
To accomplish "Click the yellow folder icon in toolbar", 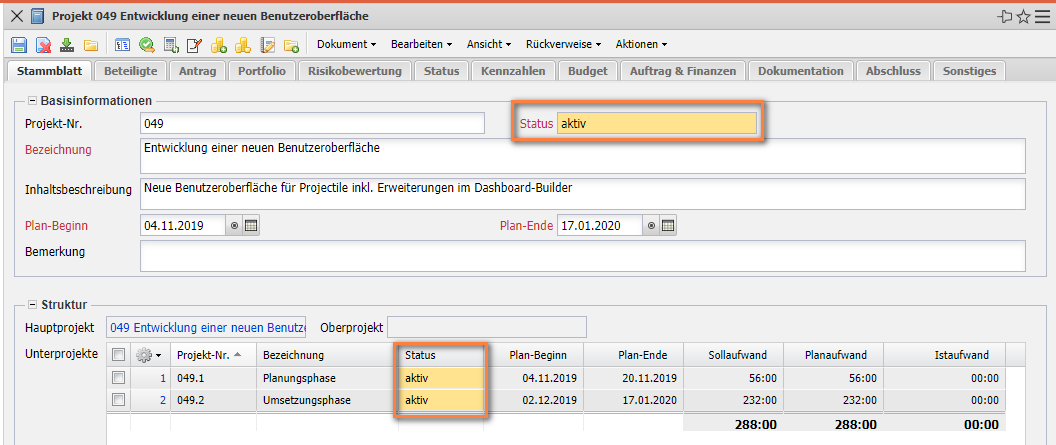I will point(91,45).
